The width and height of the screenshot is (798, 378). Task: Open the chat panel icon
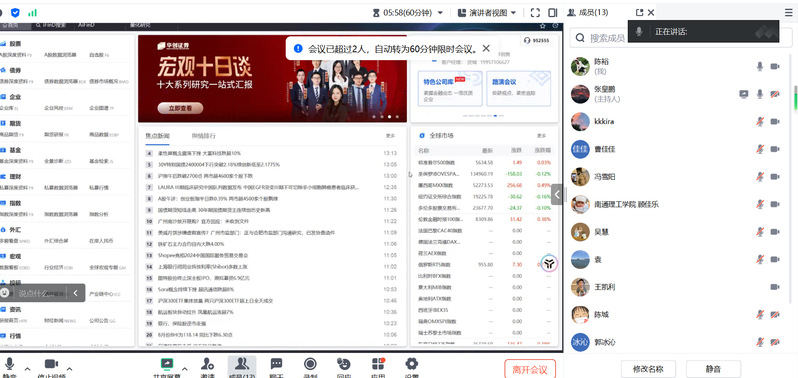276,364
